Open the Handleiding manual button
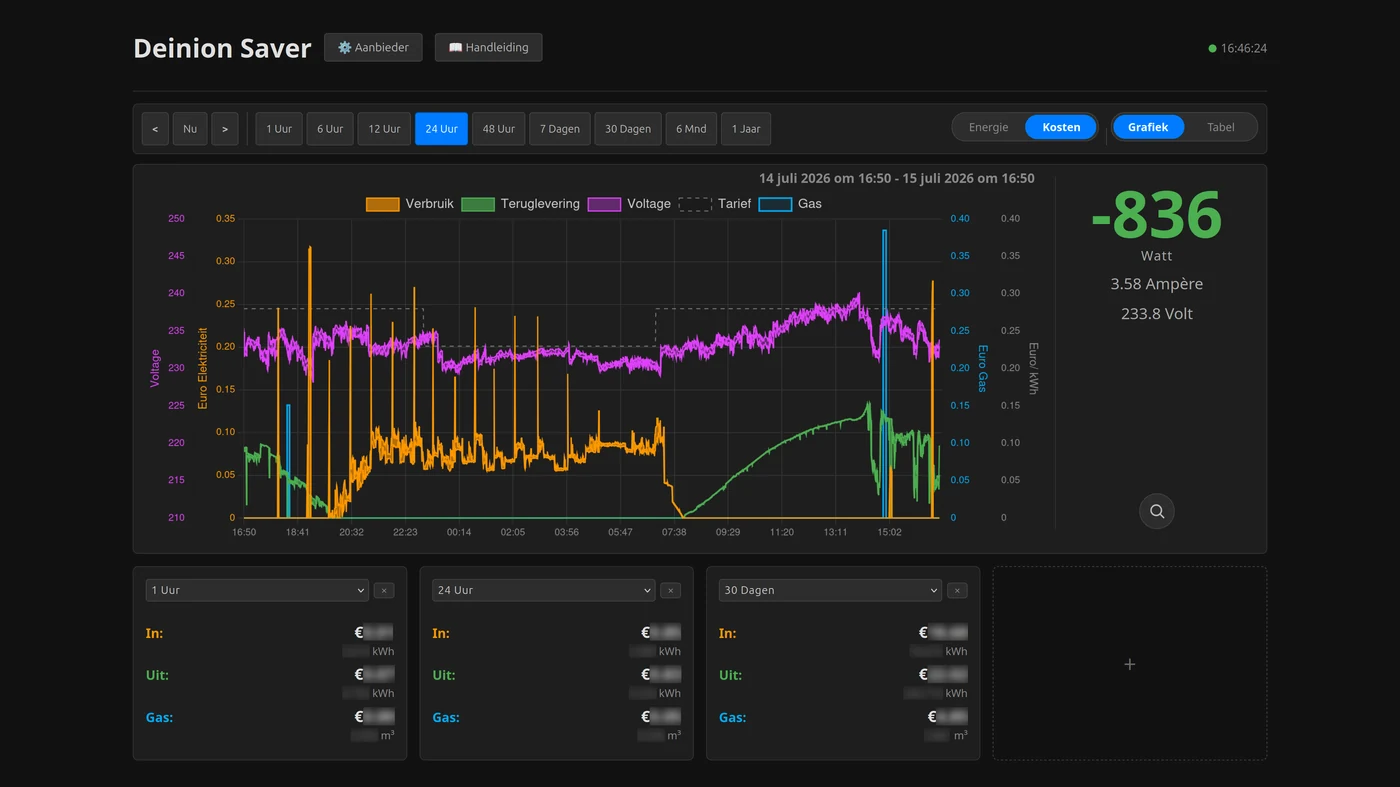 (488, 47)
